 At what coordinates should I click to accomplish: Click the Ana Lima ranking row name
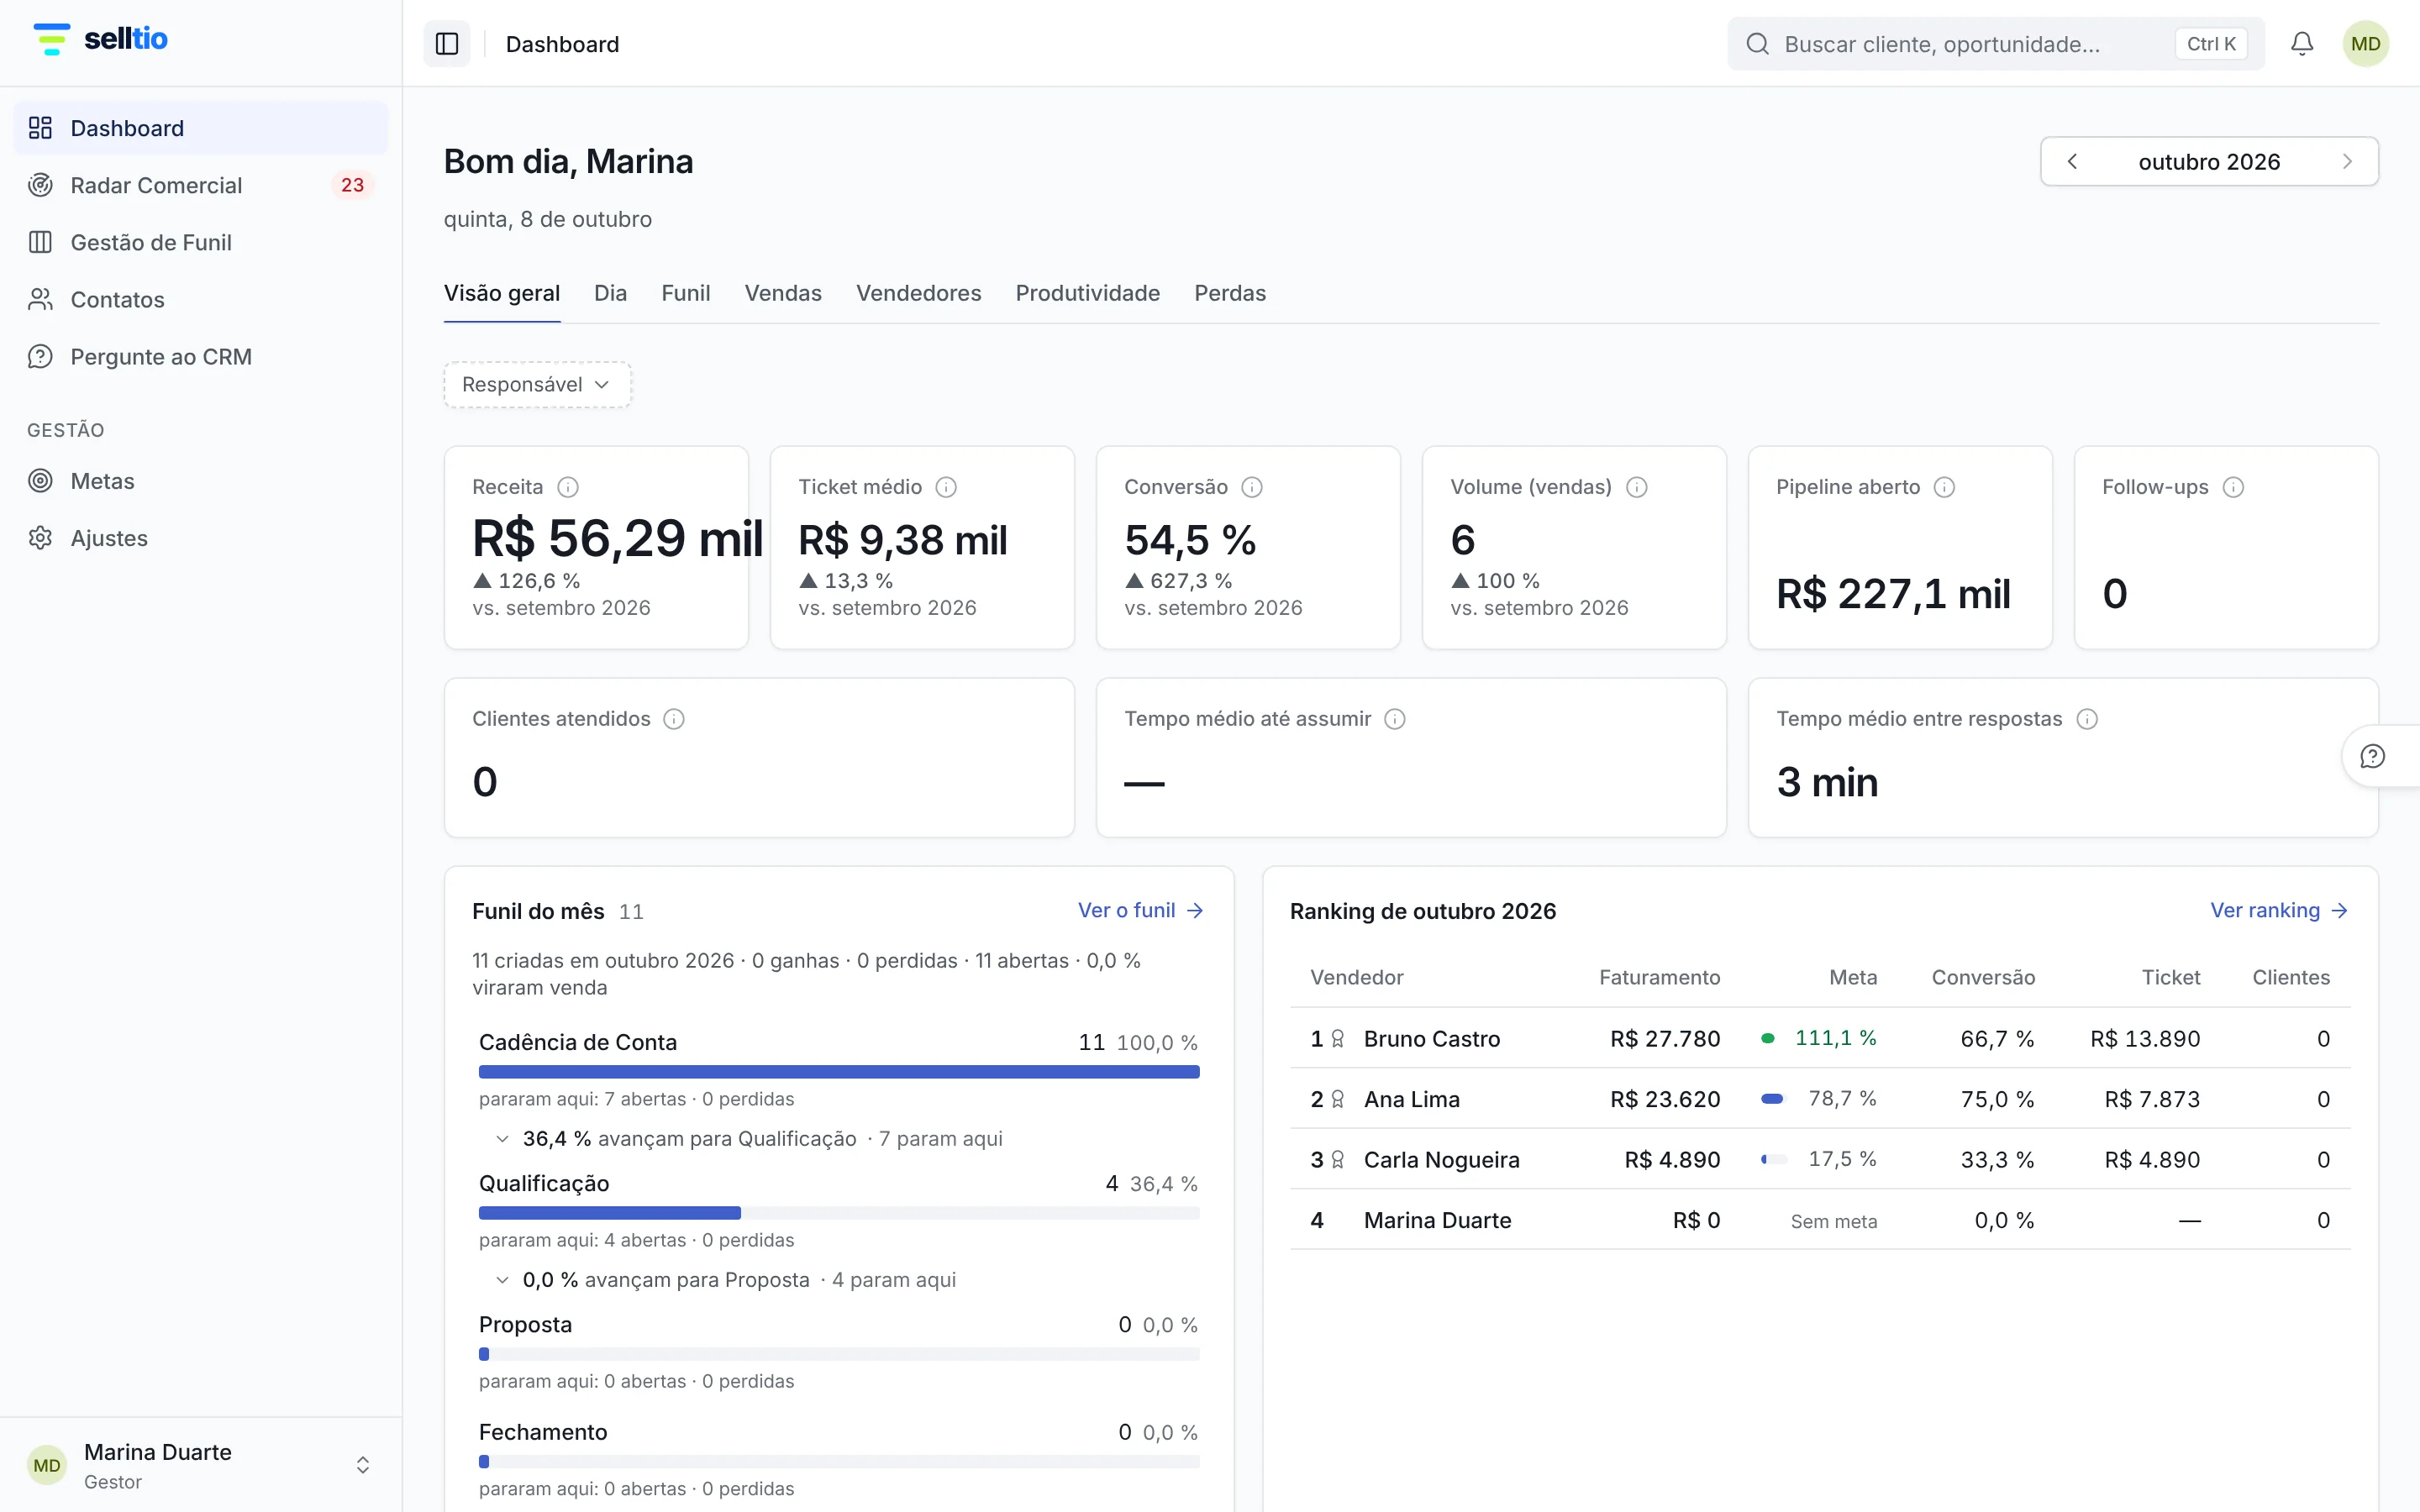point(1411,1099)
